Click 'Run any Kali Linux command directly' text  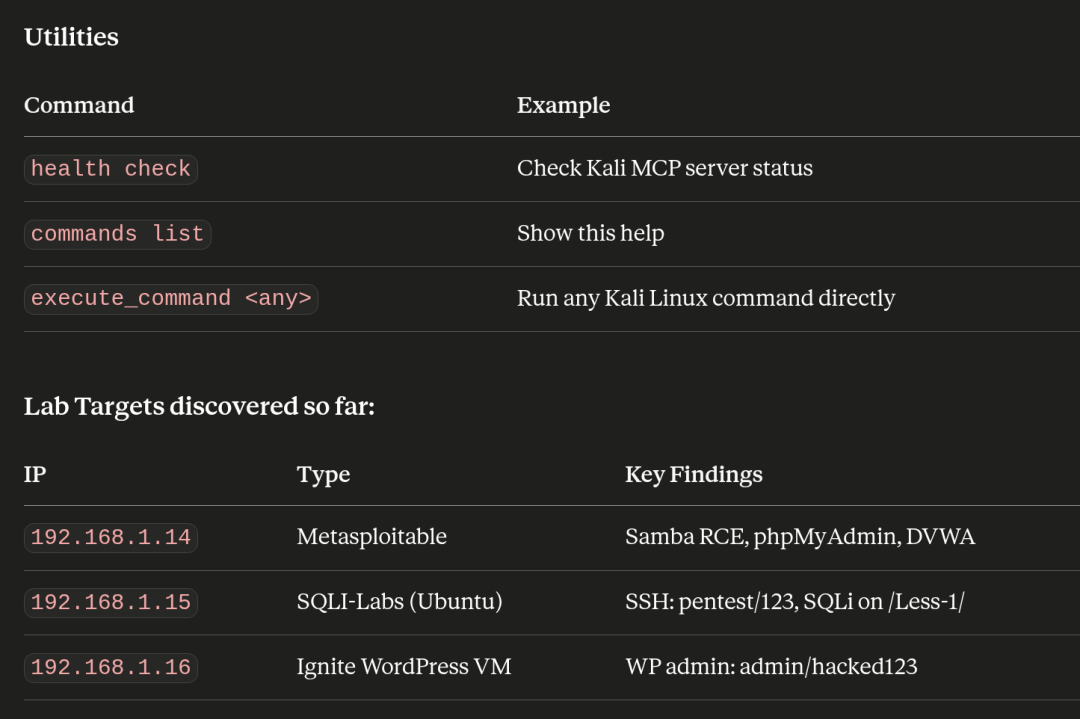[x=706, y=298]
